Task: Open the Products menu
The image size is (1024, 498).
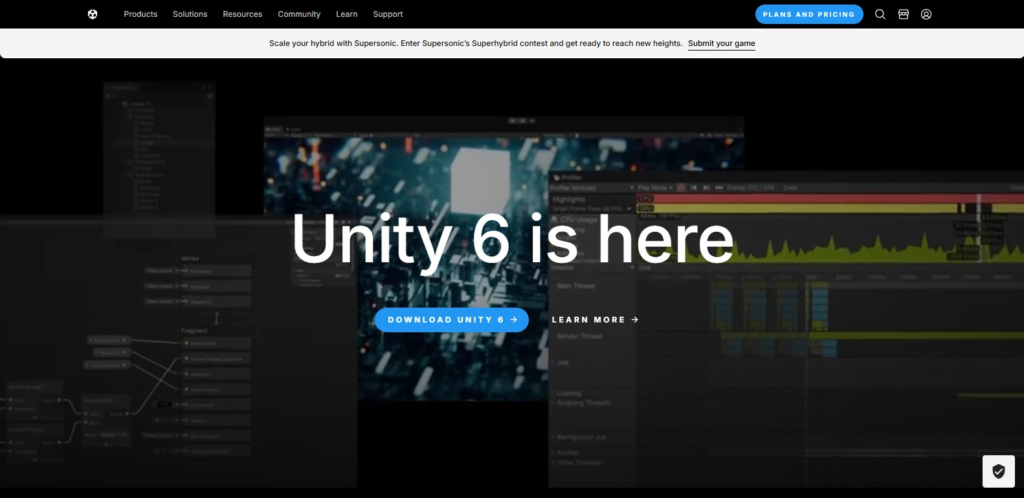Action: [x=140, y=14]
